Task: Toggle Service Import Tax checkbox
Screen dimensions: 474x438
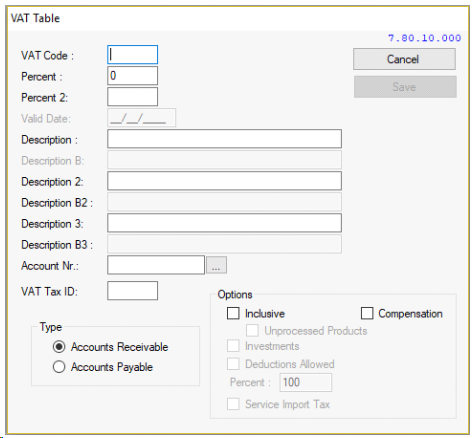Action: point(233,404)
